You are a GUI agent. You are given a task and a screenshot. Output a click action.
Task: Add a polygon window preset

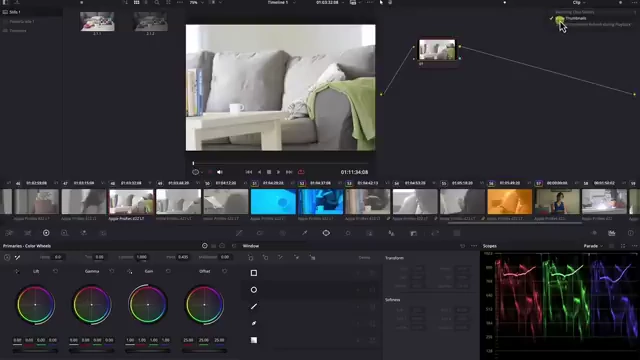coord(280,258)
